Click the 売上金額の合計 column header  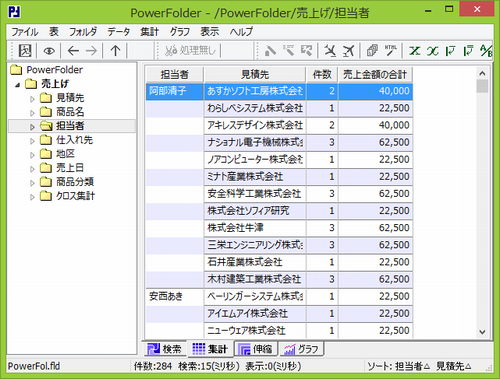point(375,74)
